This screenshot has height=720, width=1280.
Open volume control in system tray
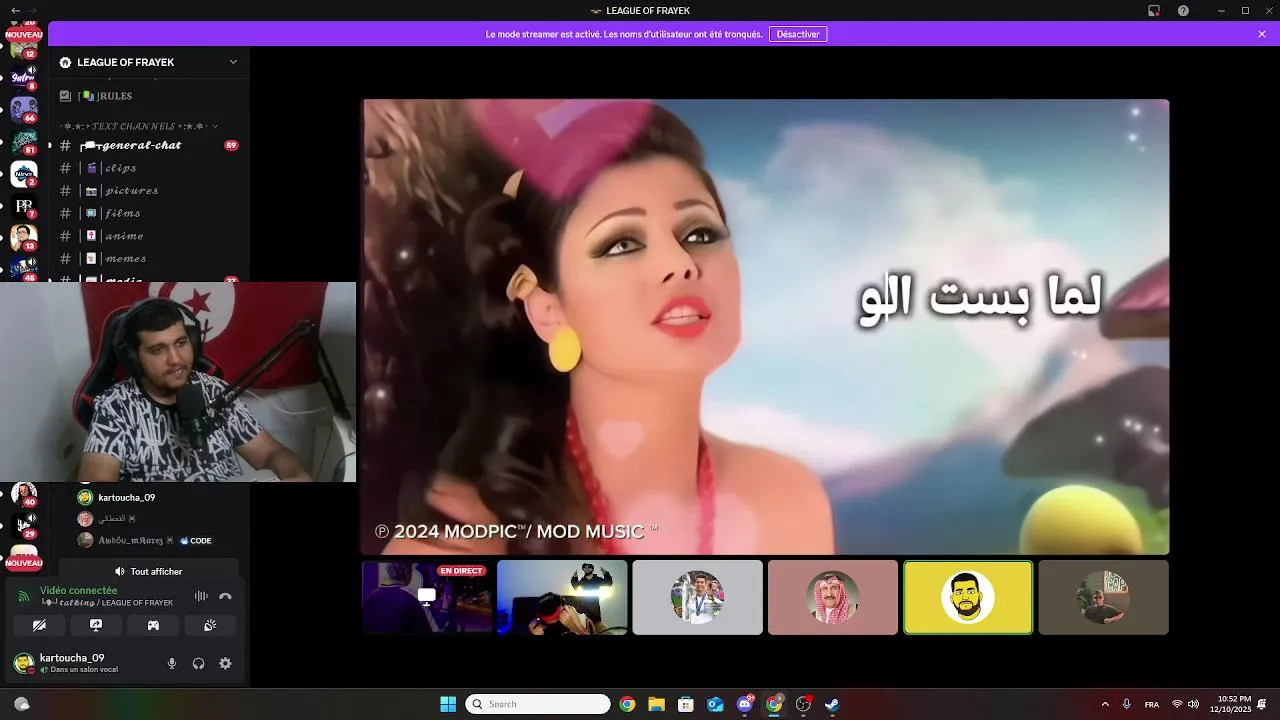pyautogui.click(x=1193, y=704)
